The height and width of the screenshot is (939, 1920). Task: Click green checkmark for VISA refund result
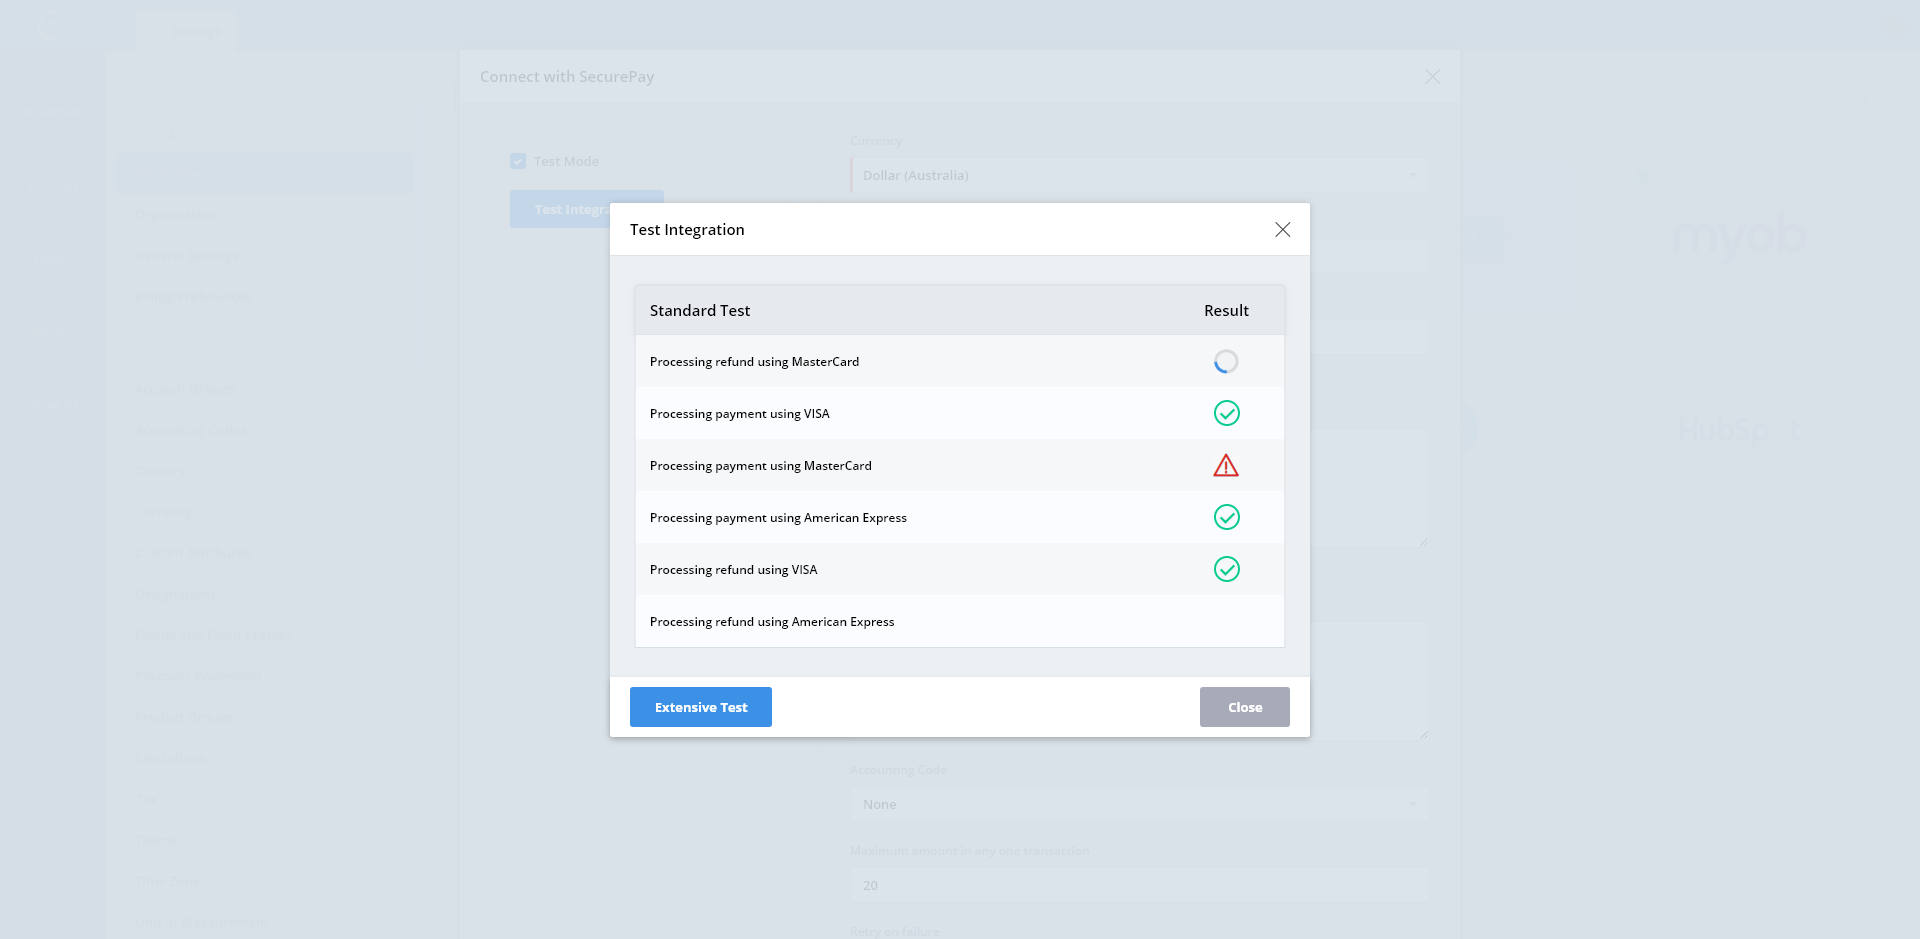tap(1226, 569)
